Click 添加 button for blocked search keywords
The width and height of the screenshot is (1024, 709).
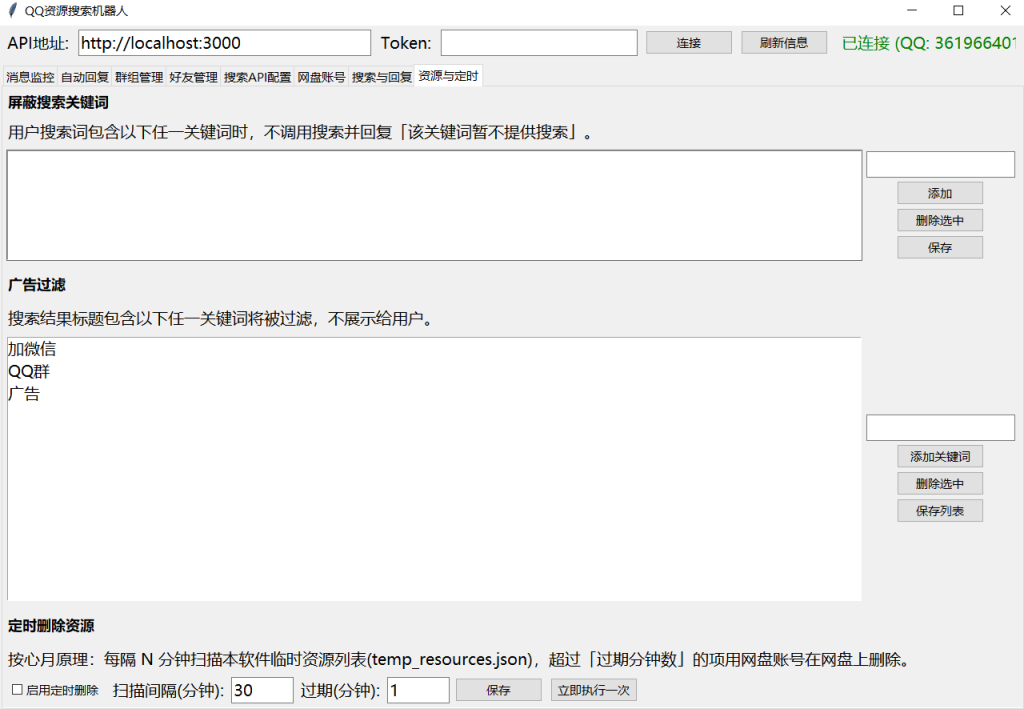click(x=940, y=193)
